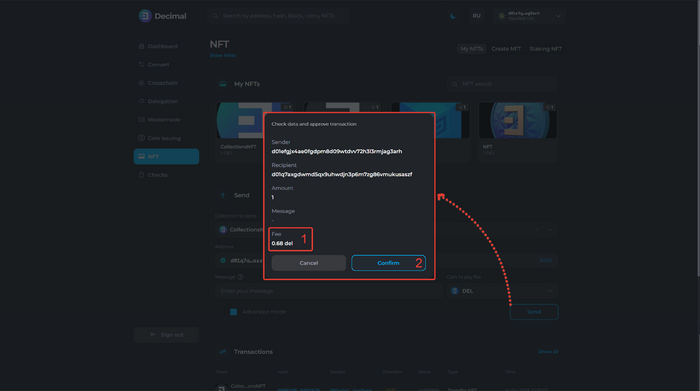This screenshot has height=391, width=700.
Task: Switch to Staking NFT tab
Action: [x=545, y=49]
